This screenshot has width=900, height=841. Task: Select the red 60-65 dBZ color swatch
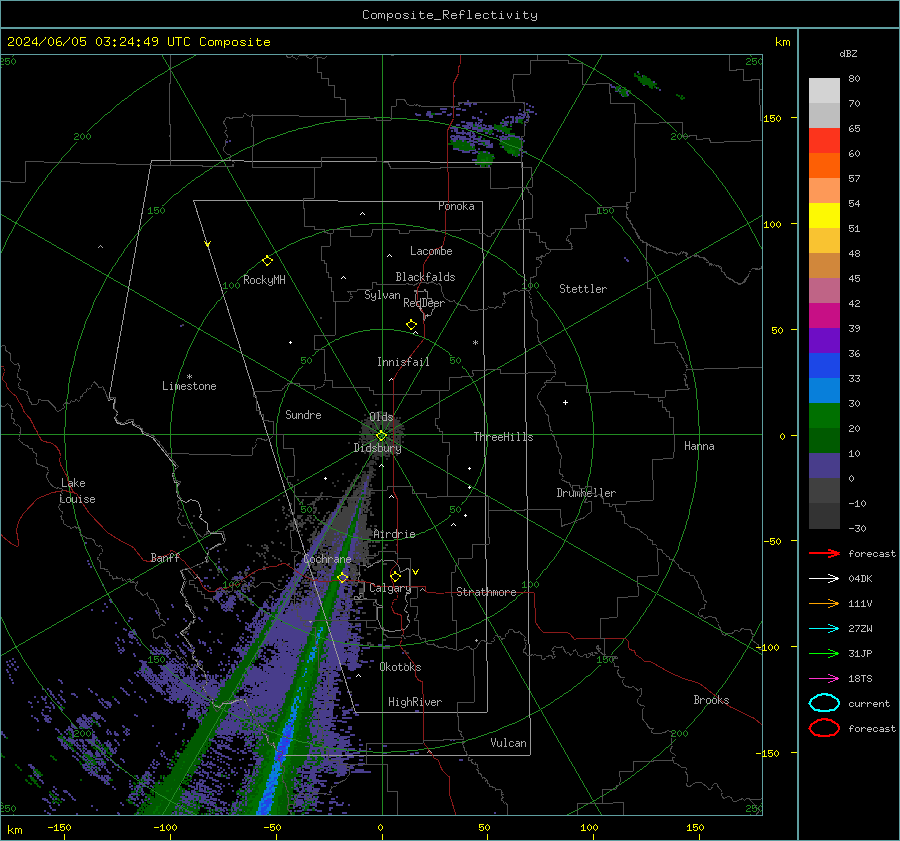click(824, 141)
